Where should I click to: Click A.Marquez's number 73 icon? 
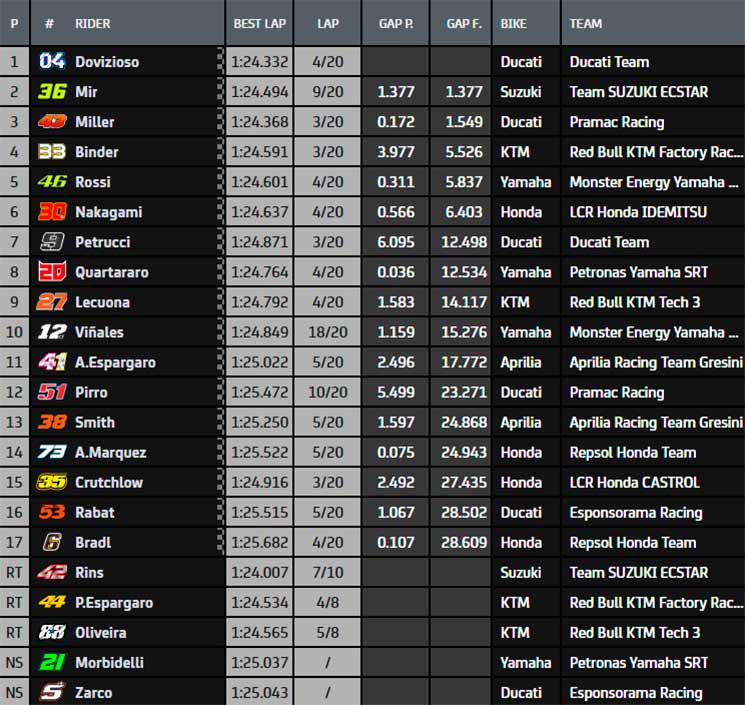(52, 452)
